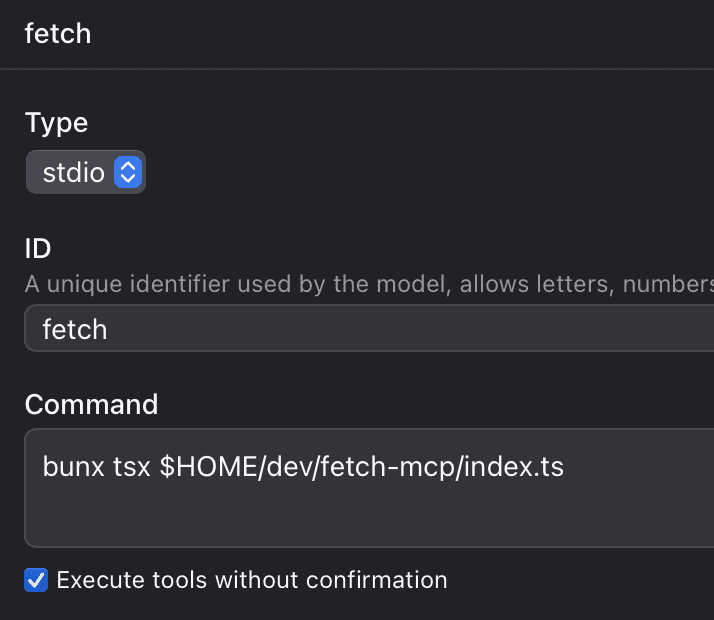Focus the Command text area

coord(369,488)
